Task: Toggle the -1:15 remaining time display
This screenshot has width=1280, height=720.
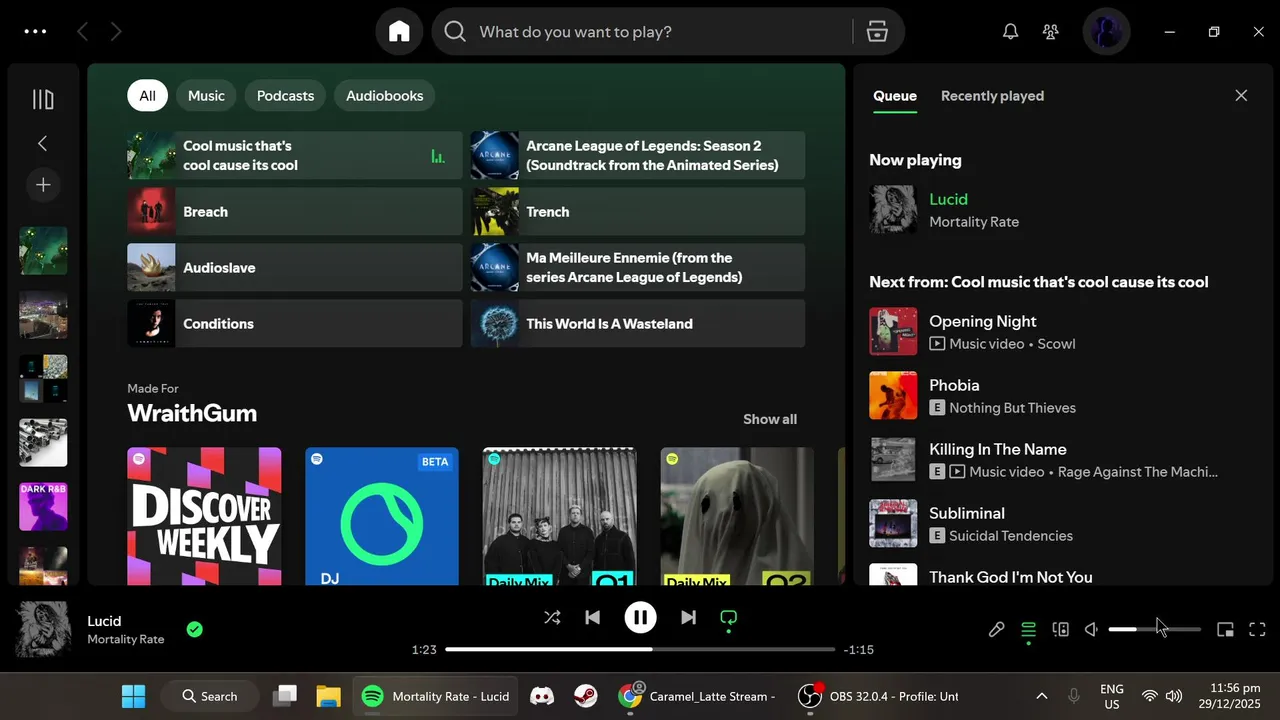Action: point(859,650)
